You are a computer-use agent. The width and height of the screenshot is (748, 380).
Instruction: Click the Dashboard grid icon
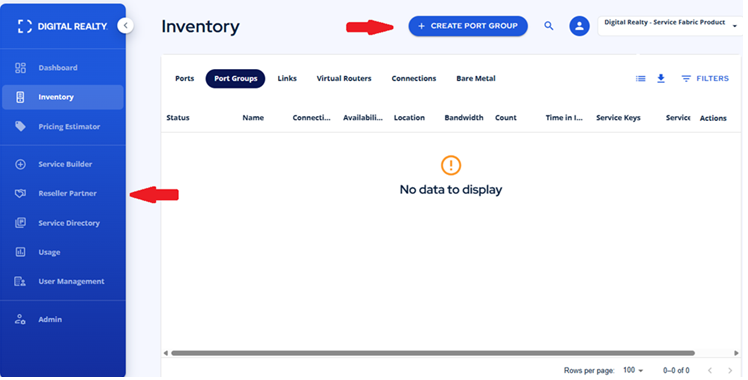[x=21, y=68]
